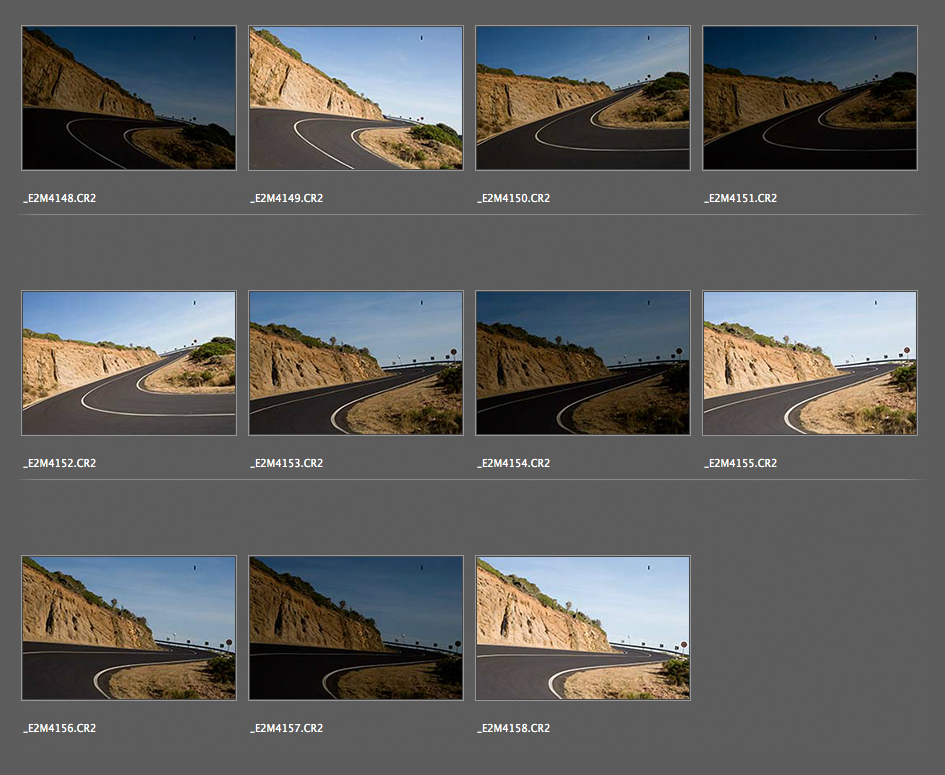
Task: Select the _E2M4148.CR2 photo thumbnail
Action: 129,98
